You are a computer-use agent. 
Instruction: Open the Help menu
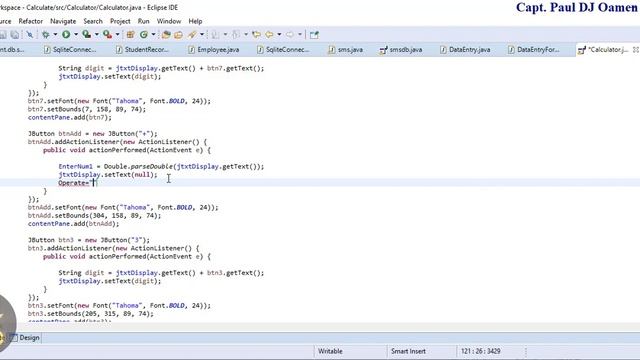coord(195,21)
